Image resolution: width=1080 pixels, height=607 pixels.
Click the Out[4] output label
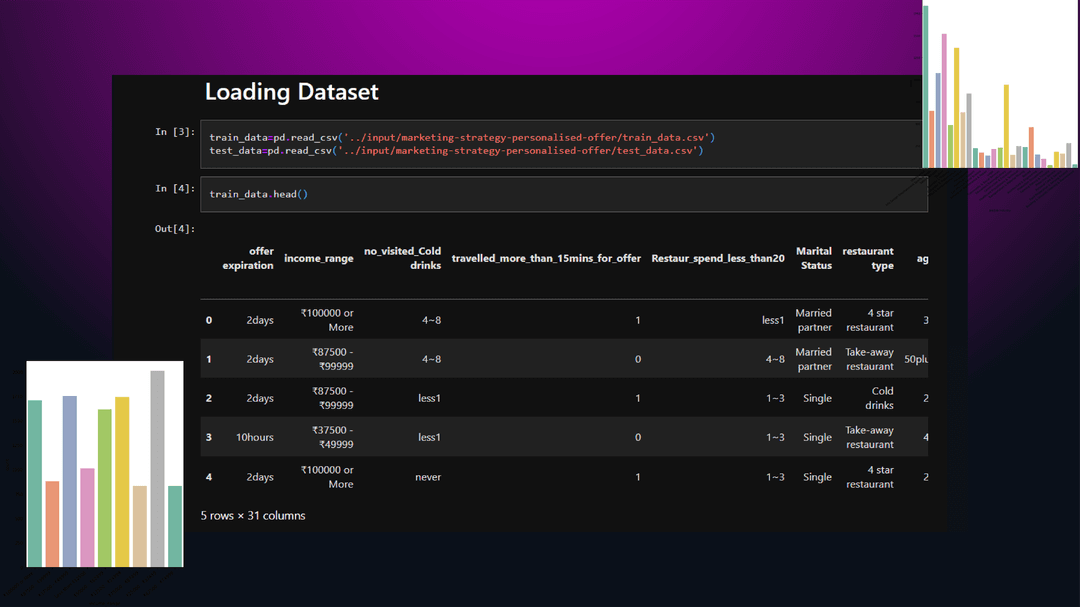tap(175, 229)
